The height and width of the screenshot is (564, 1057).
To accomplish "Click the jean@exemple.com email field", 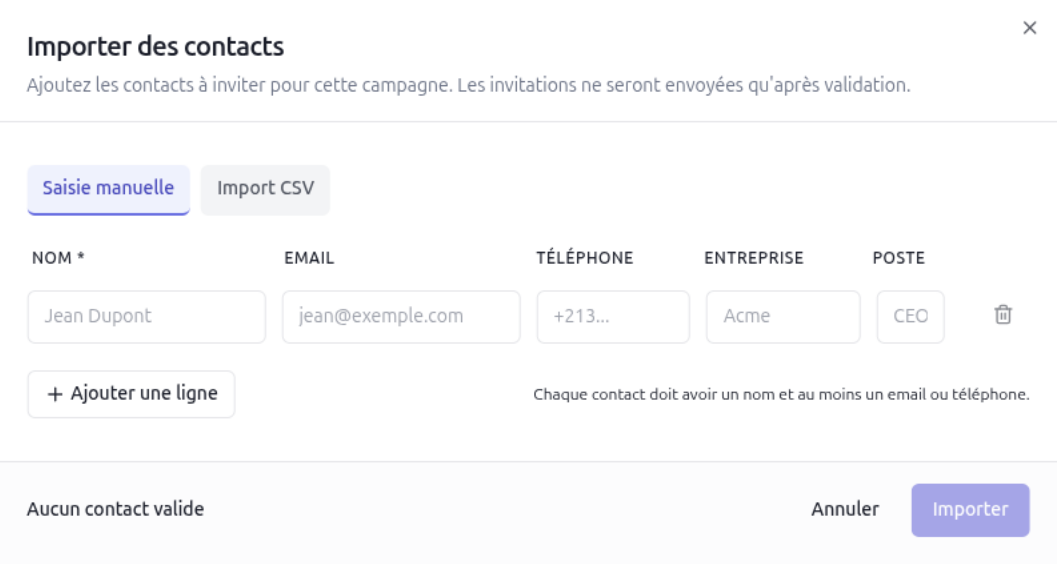I will pyautogui.click(x=401, y=317).
